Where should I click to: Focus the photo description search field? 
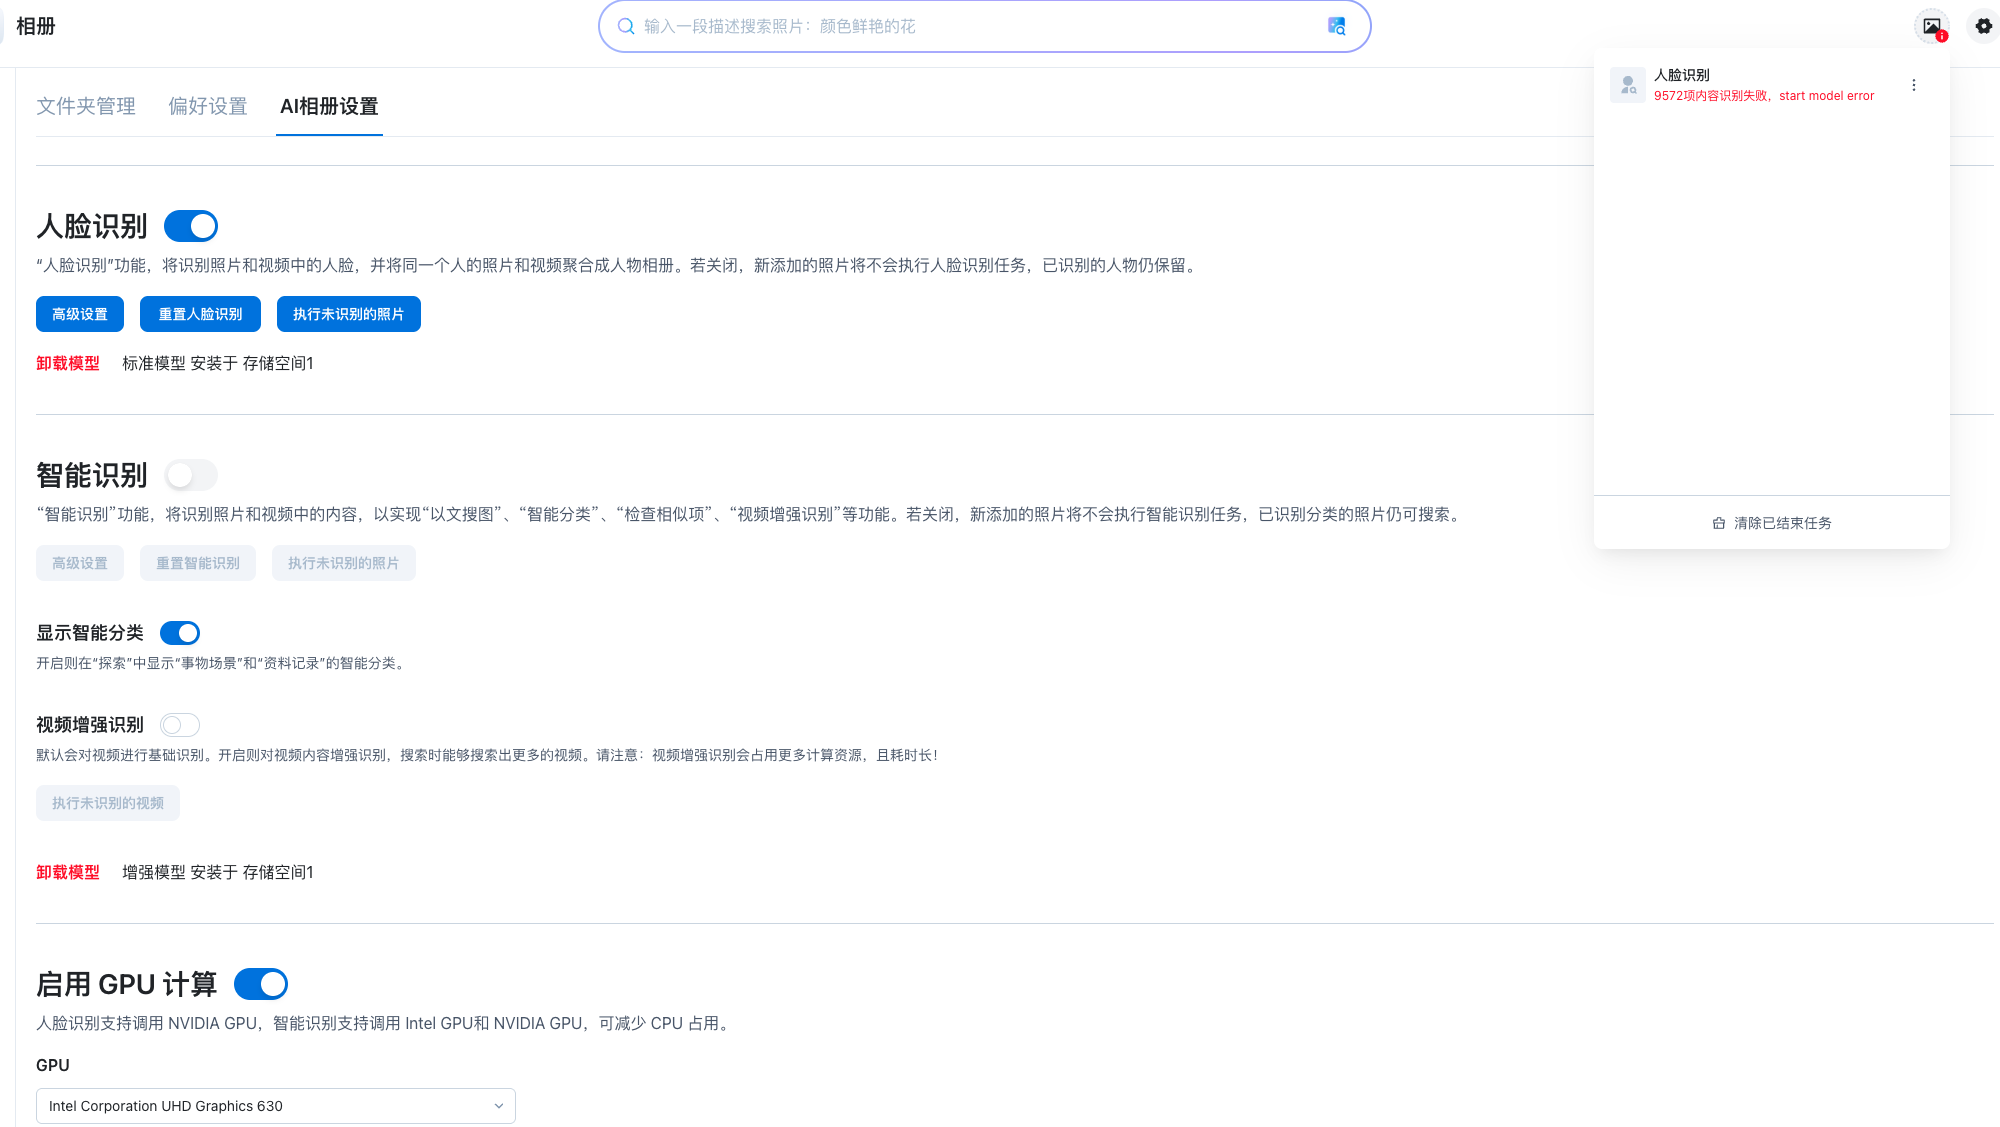pos(984,26)
